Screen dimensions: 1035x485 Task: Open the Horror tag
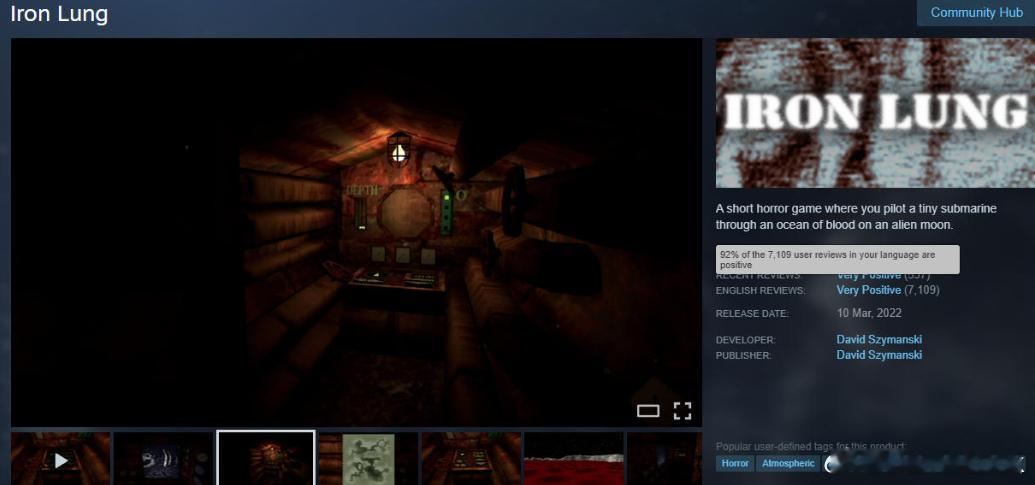click(735, 463)
